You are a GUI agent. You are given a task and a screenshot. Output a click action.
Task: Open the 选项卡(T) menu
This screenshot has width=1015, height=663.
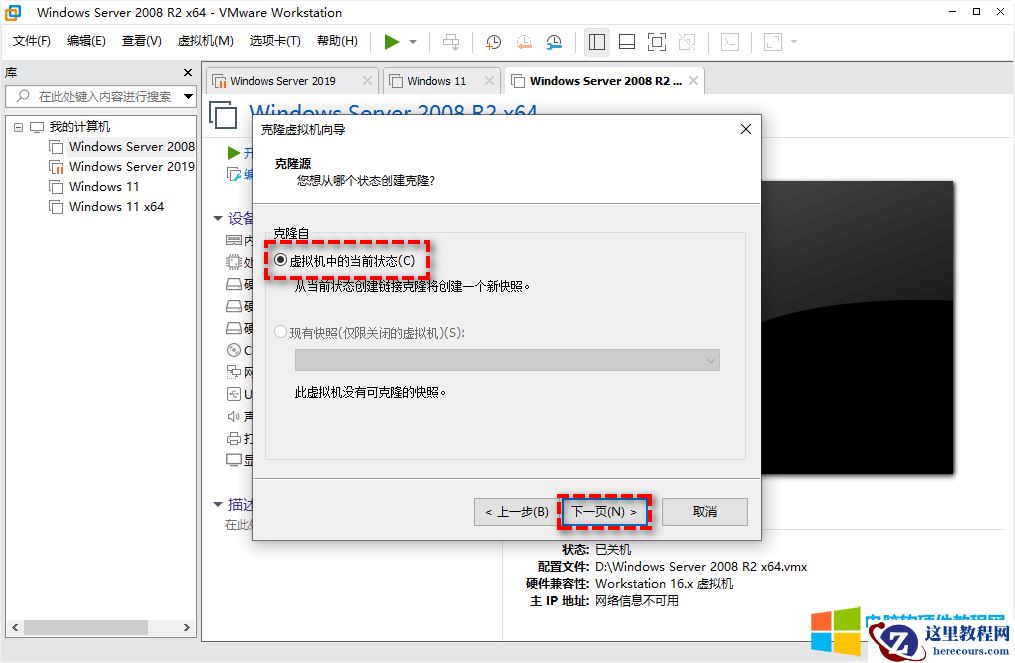pos(275,41)
